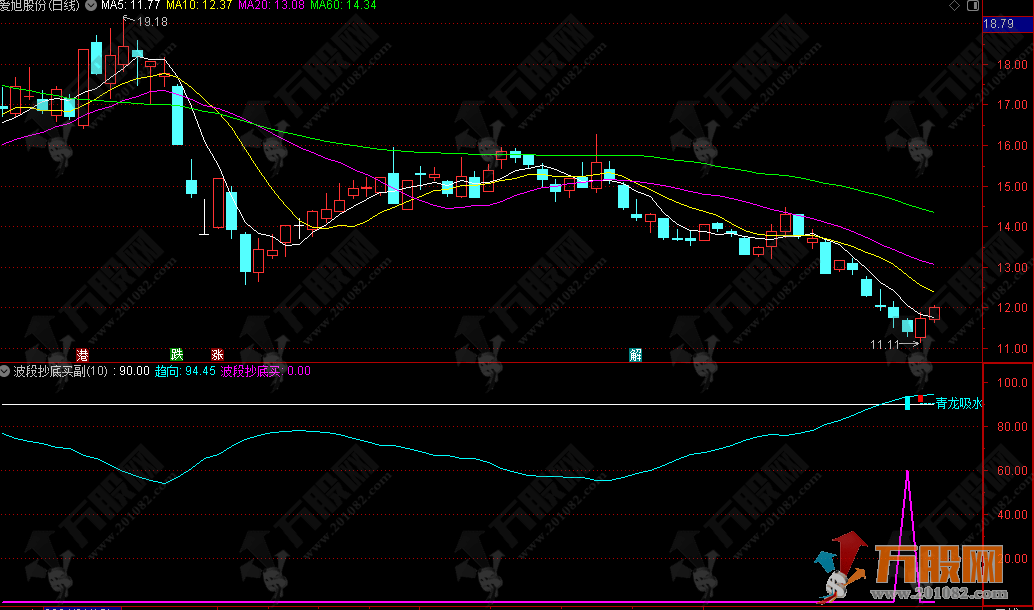Screen dimensions: 1034x610
Task: Click the green 跌 marker
Action: [177, 355]
